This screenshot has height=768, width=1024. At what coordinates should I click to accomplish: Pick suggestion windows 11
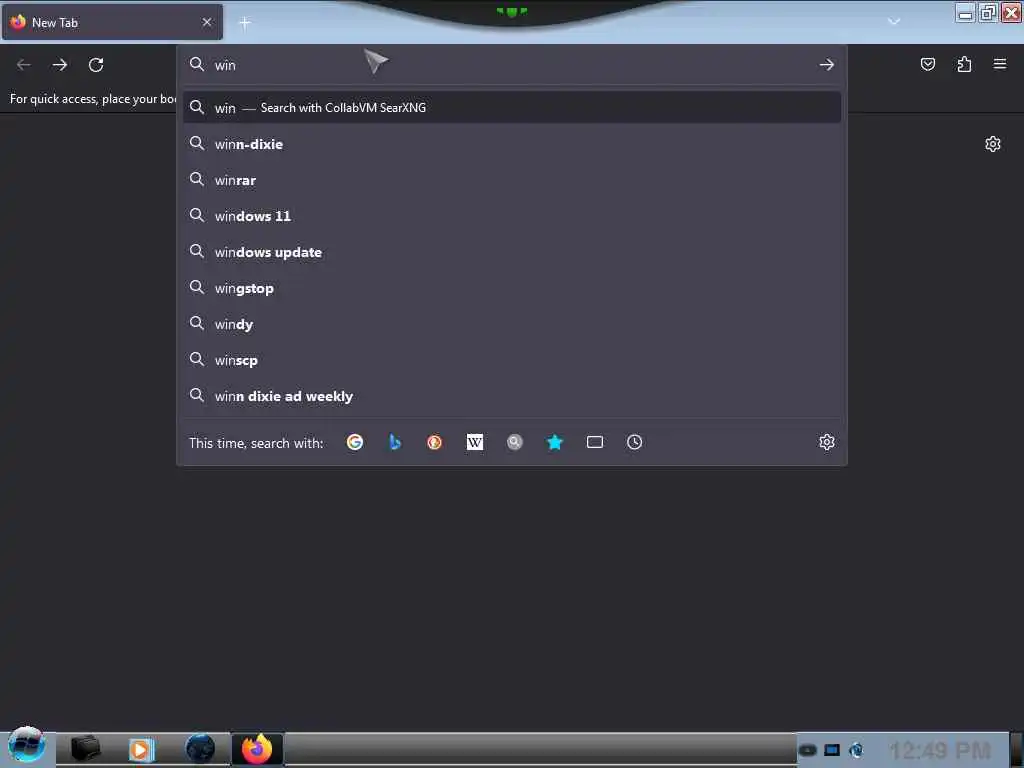click(512, 216)
